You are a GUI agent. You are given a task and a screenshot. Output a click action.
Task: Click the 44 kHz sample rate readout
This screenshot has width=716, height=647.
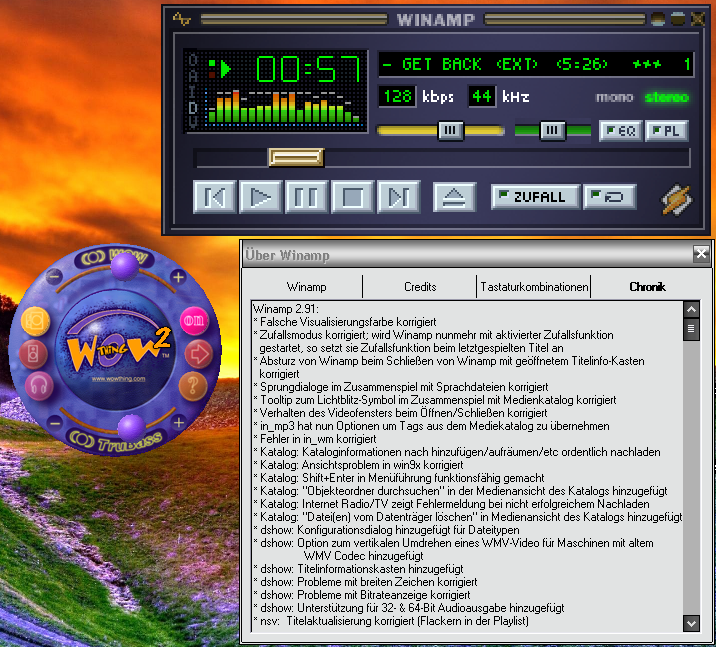[x=482, y=96]
